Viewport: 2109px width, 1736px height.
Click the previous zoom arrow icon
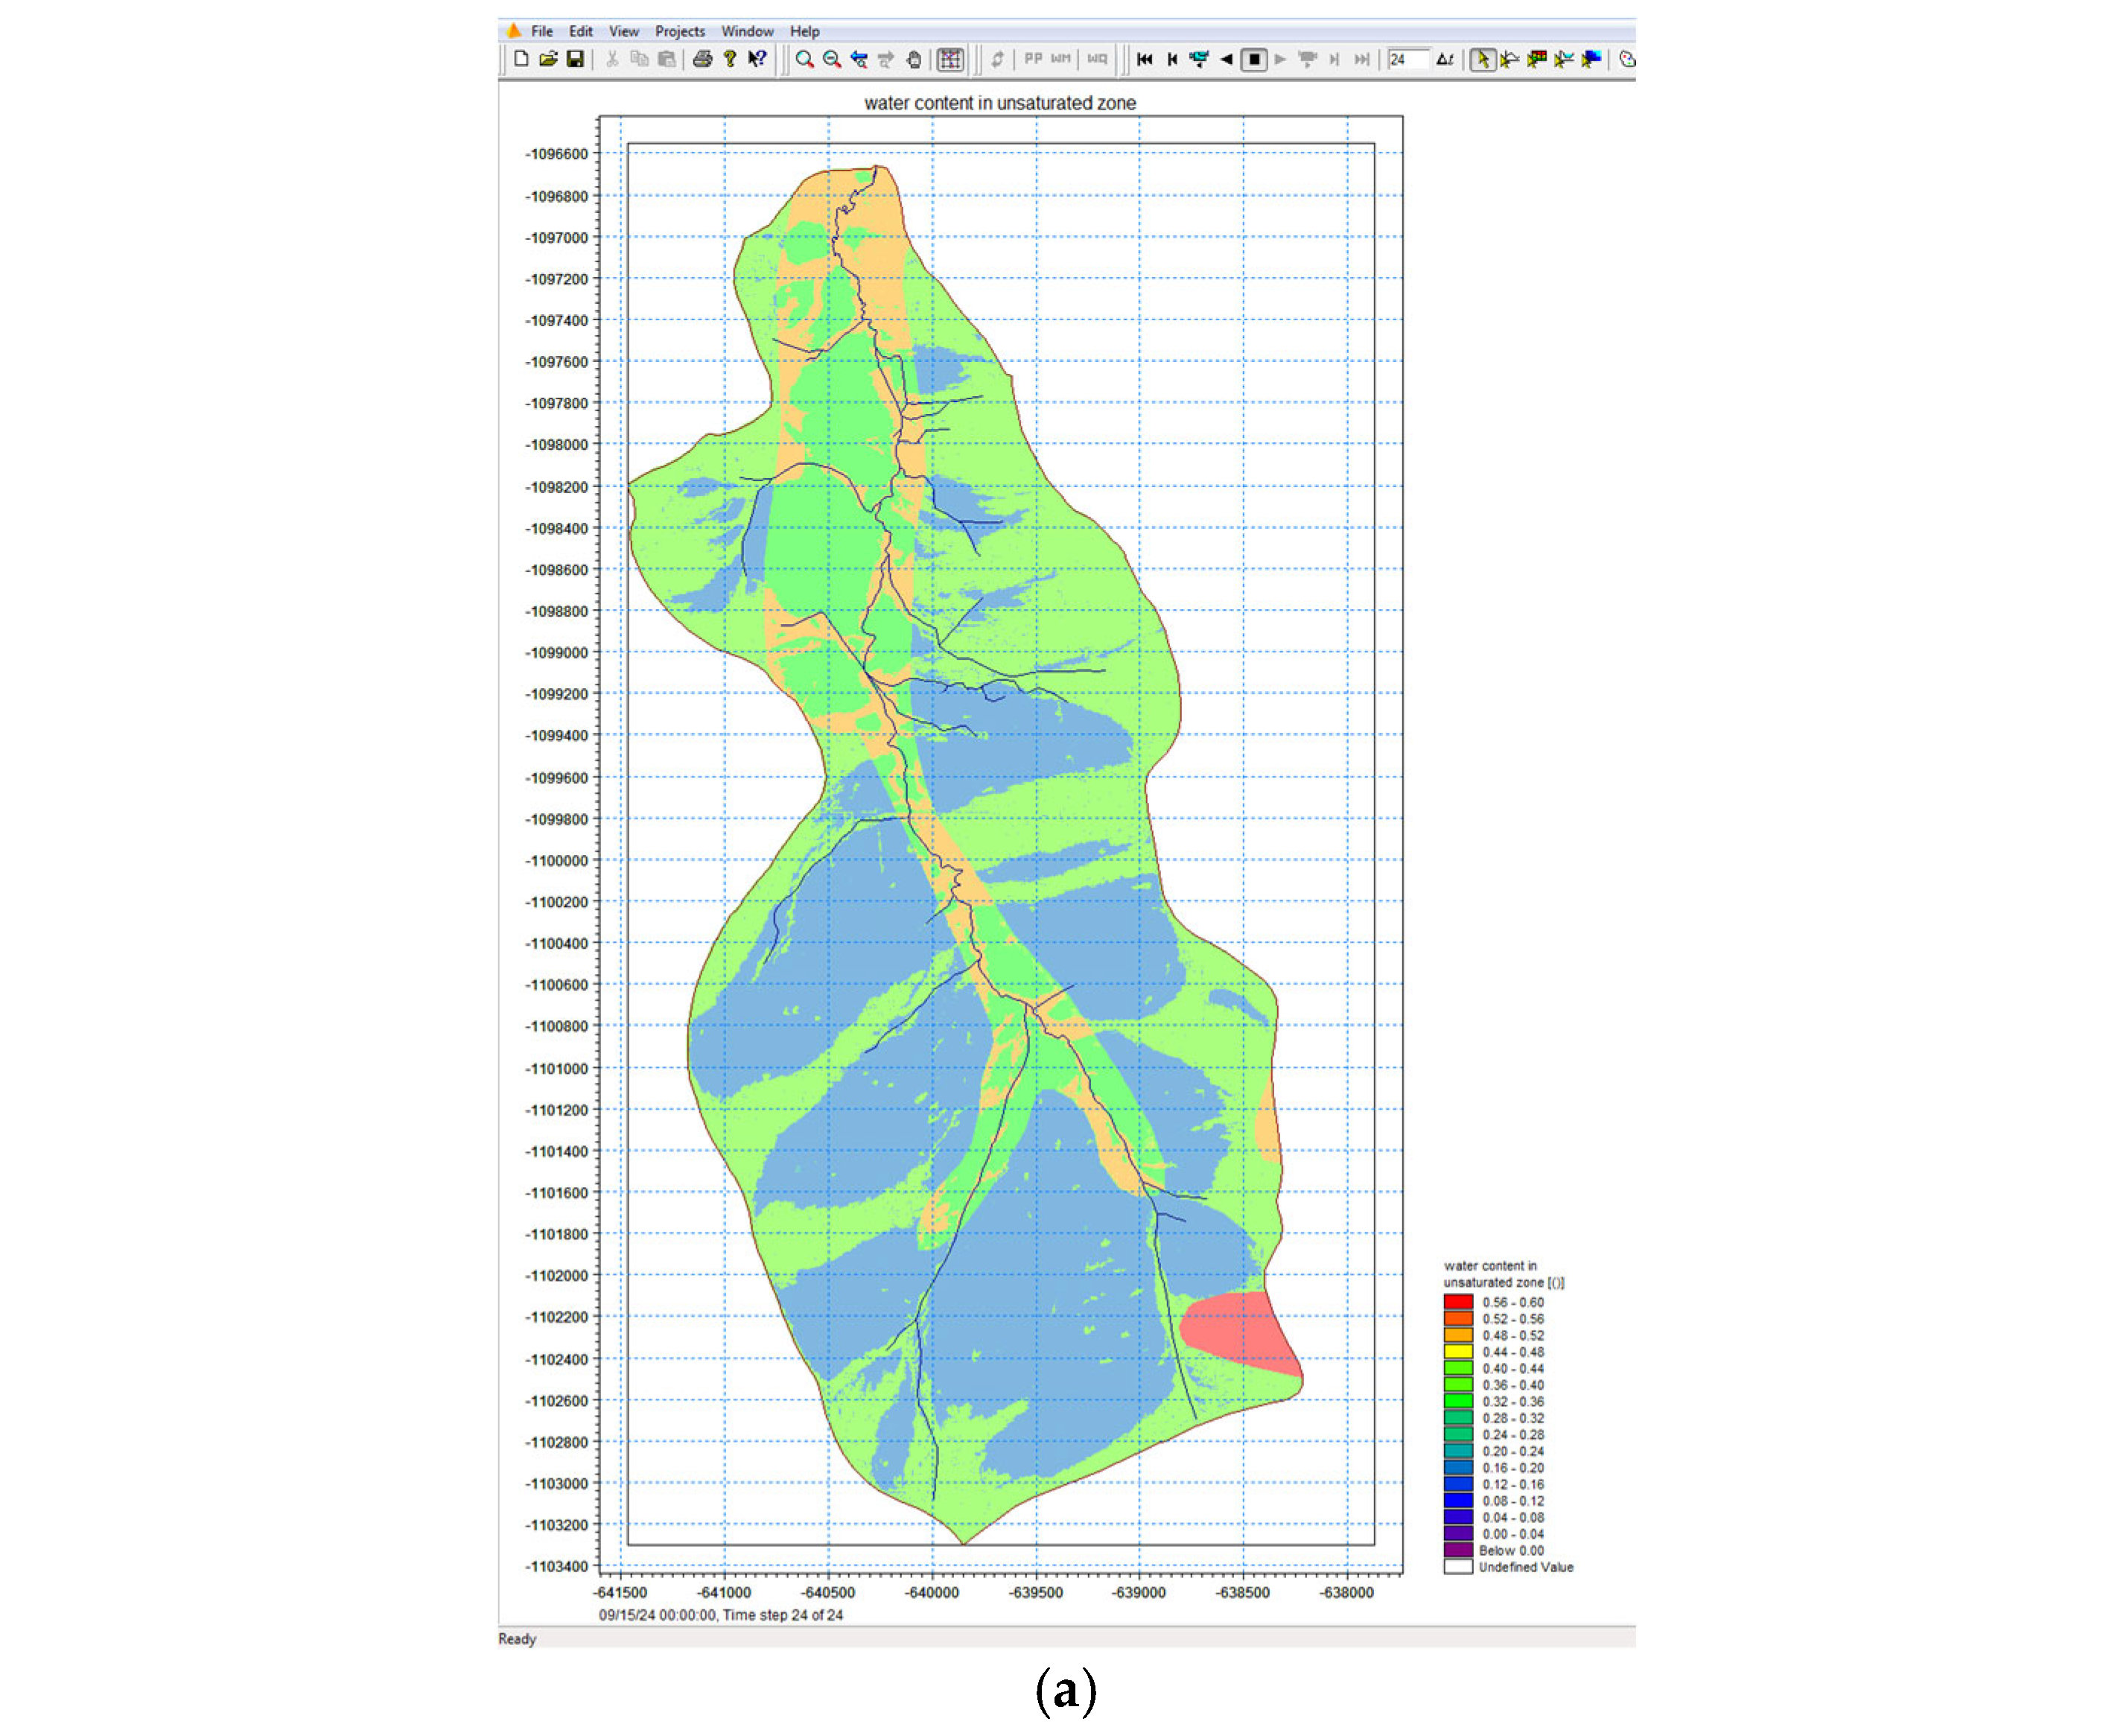click(x=858, y=59)
